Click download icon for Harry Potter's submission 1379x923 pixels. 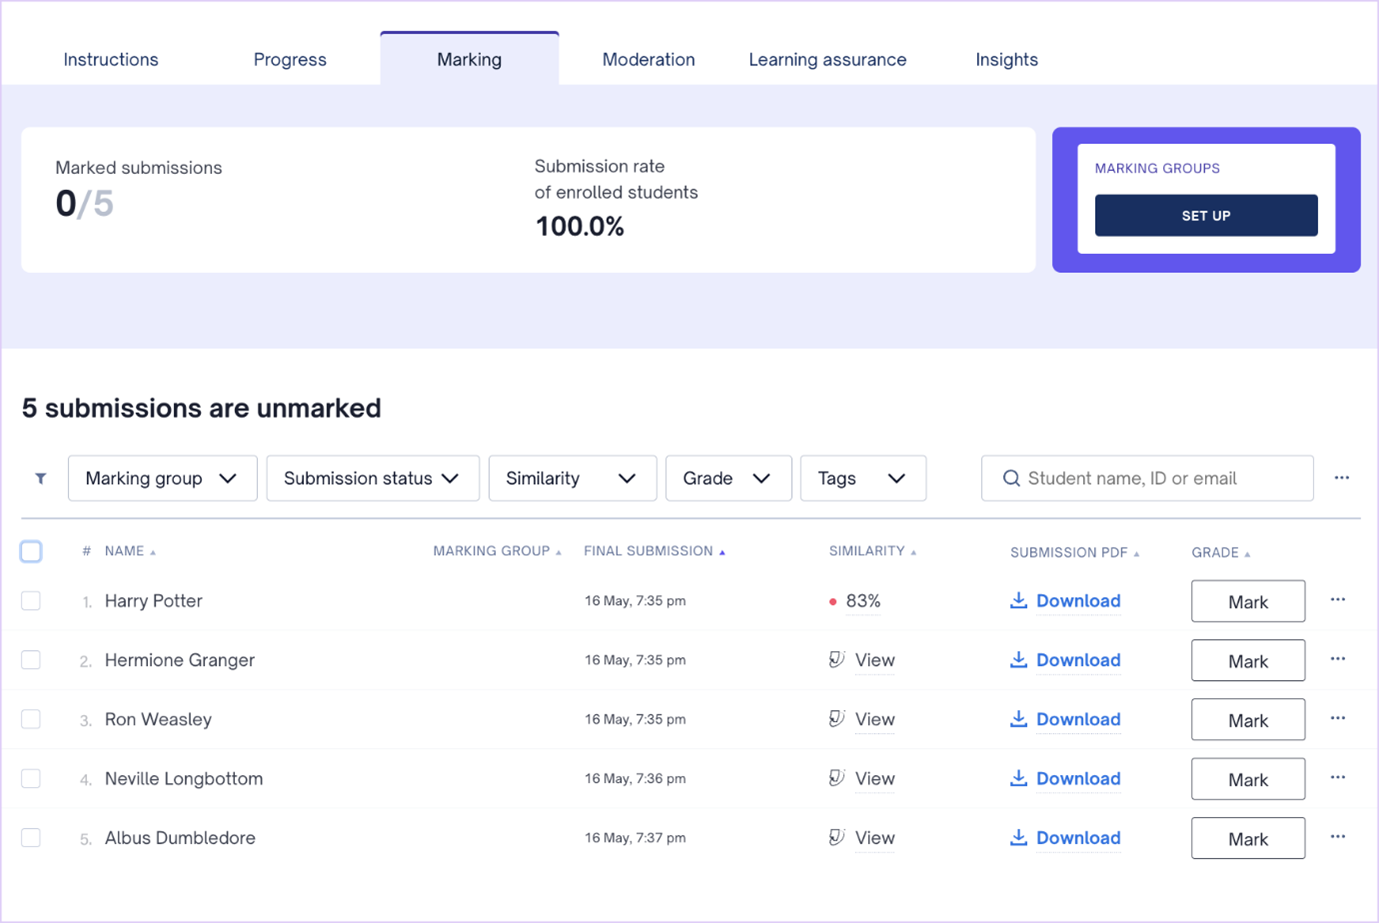[1018, 600]
